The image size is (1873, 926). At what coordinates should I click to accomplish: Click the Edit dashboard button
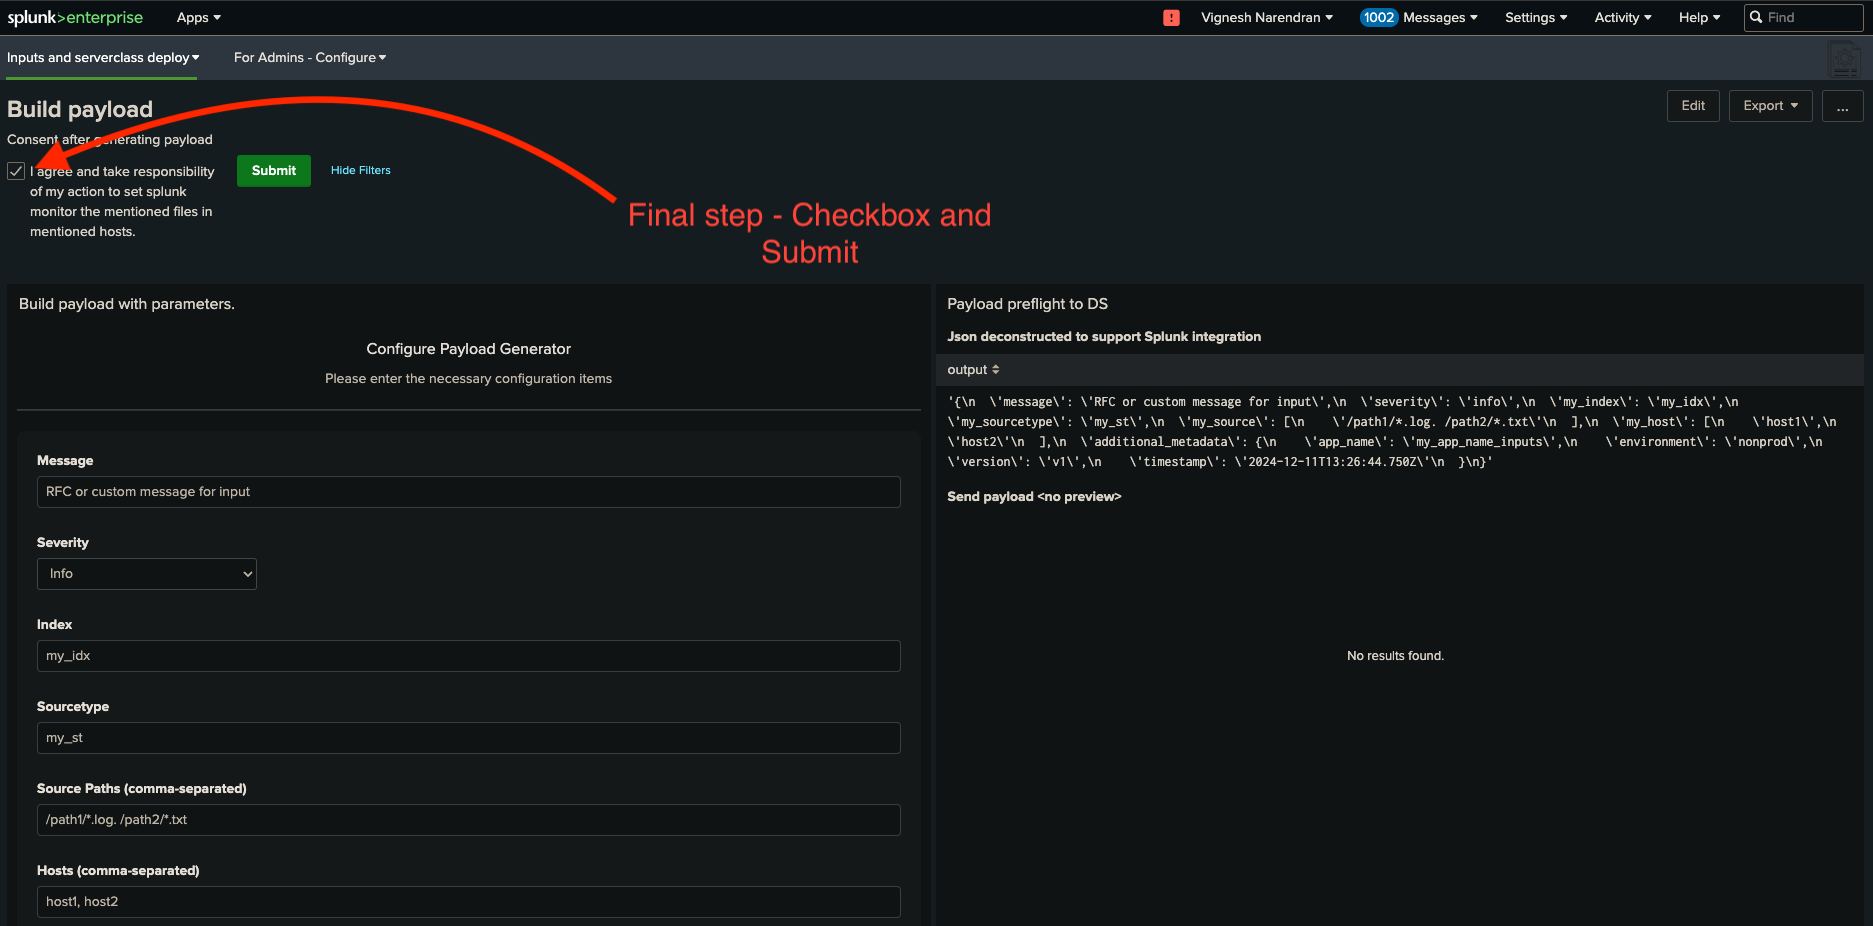(x=1693, y=106)
